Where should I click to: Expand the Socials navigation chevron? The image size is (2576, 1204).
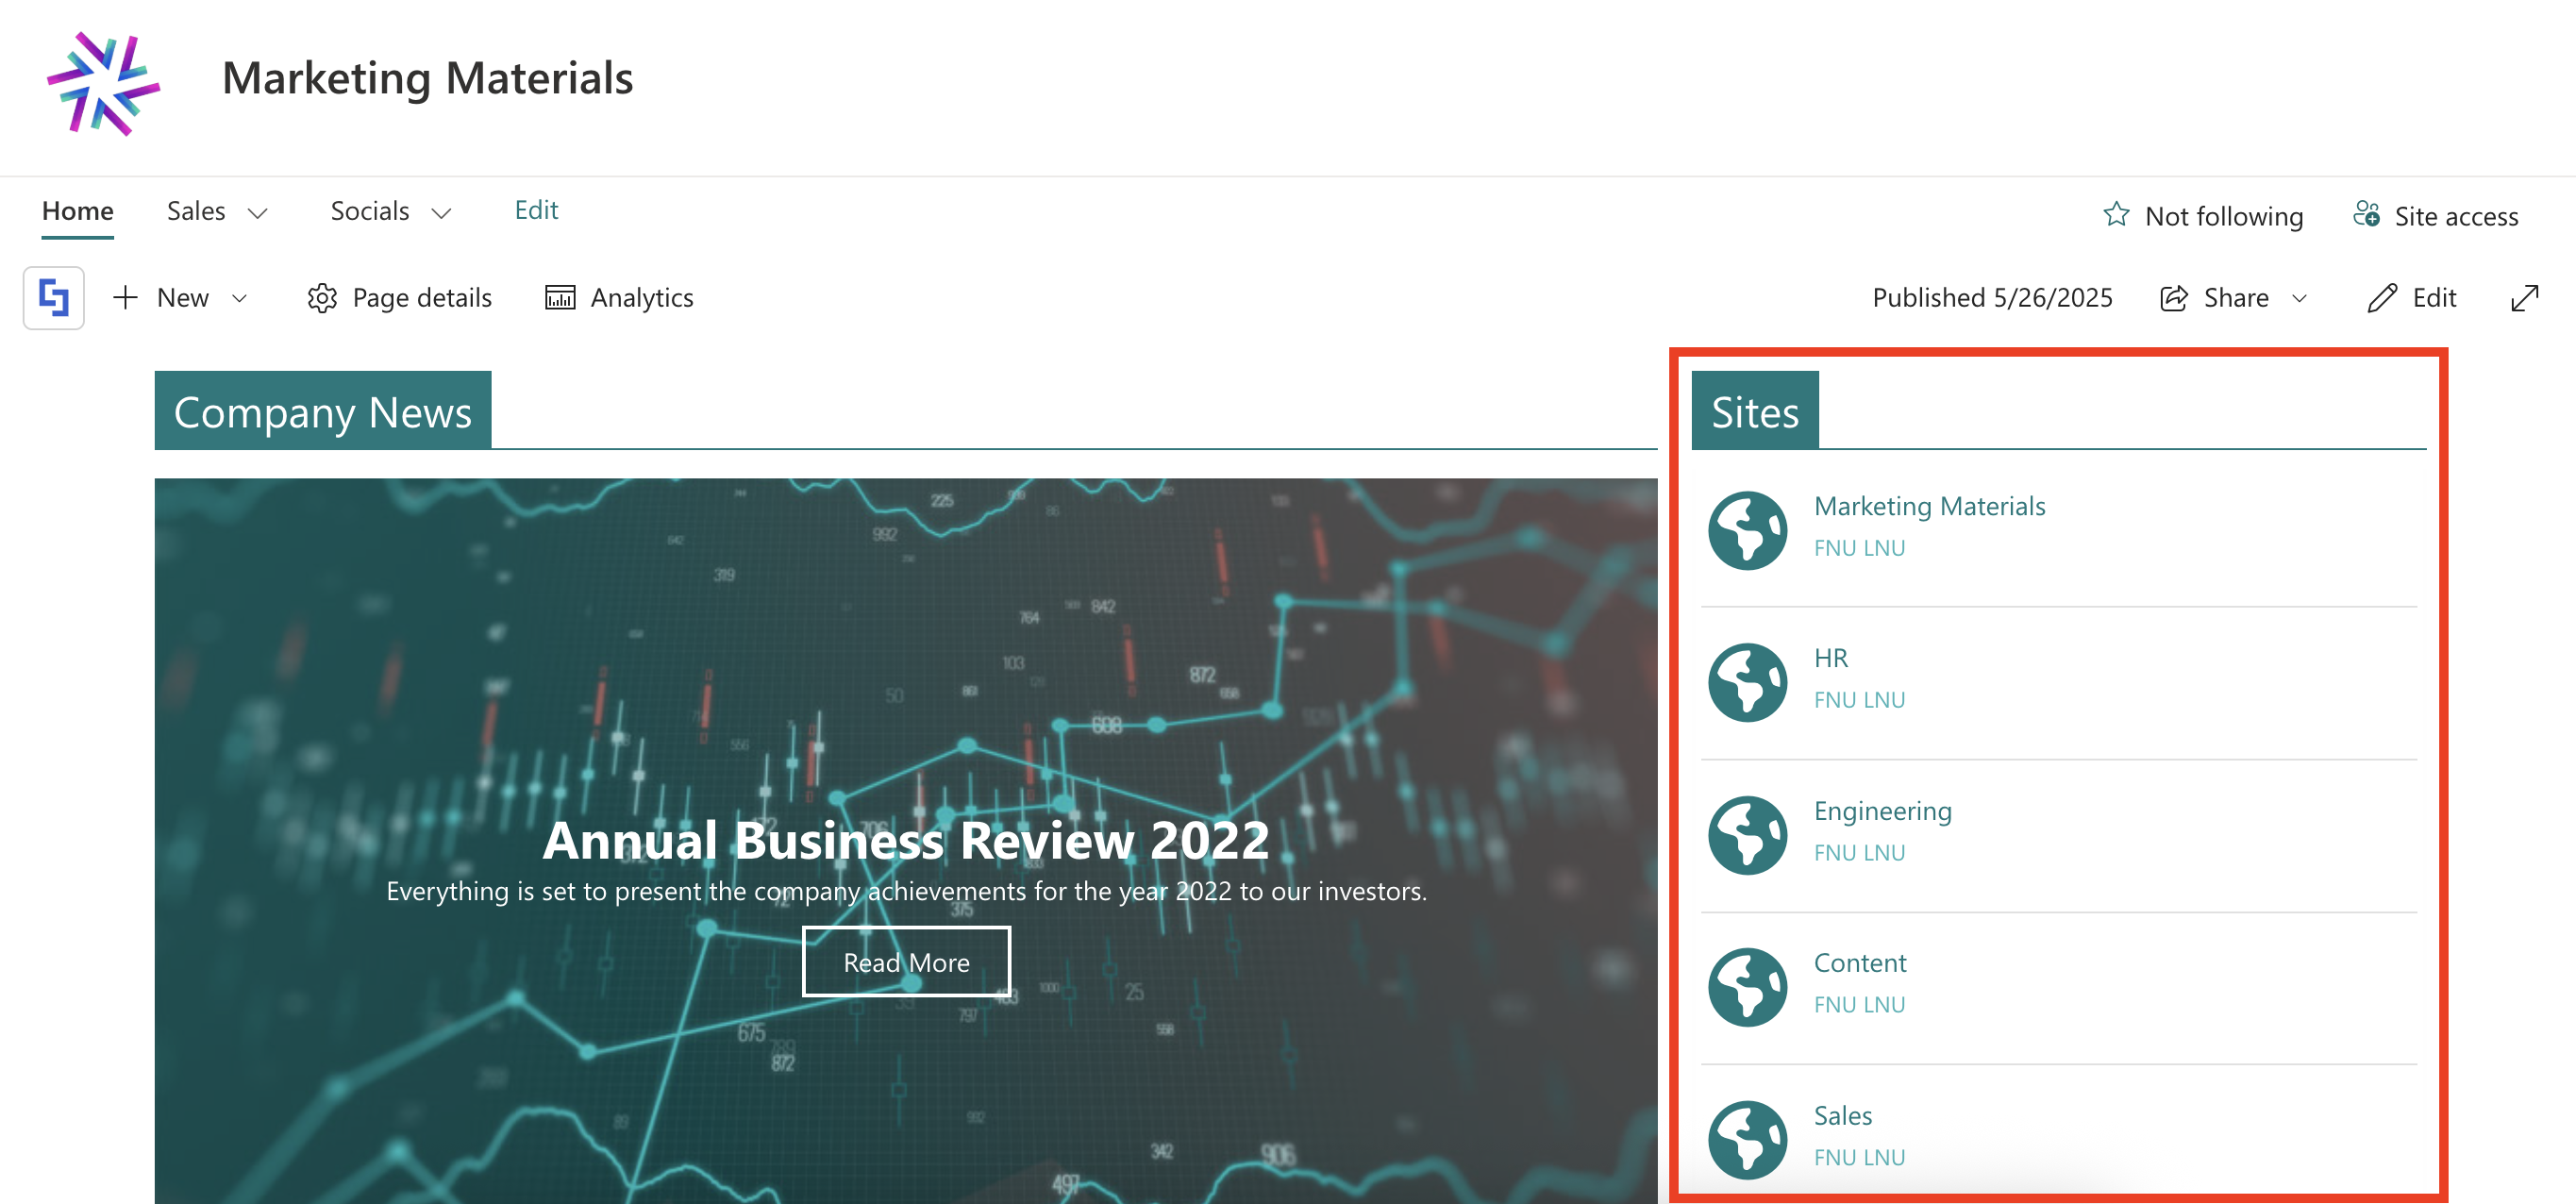point(441,213)
